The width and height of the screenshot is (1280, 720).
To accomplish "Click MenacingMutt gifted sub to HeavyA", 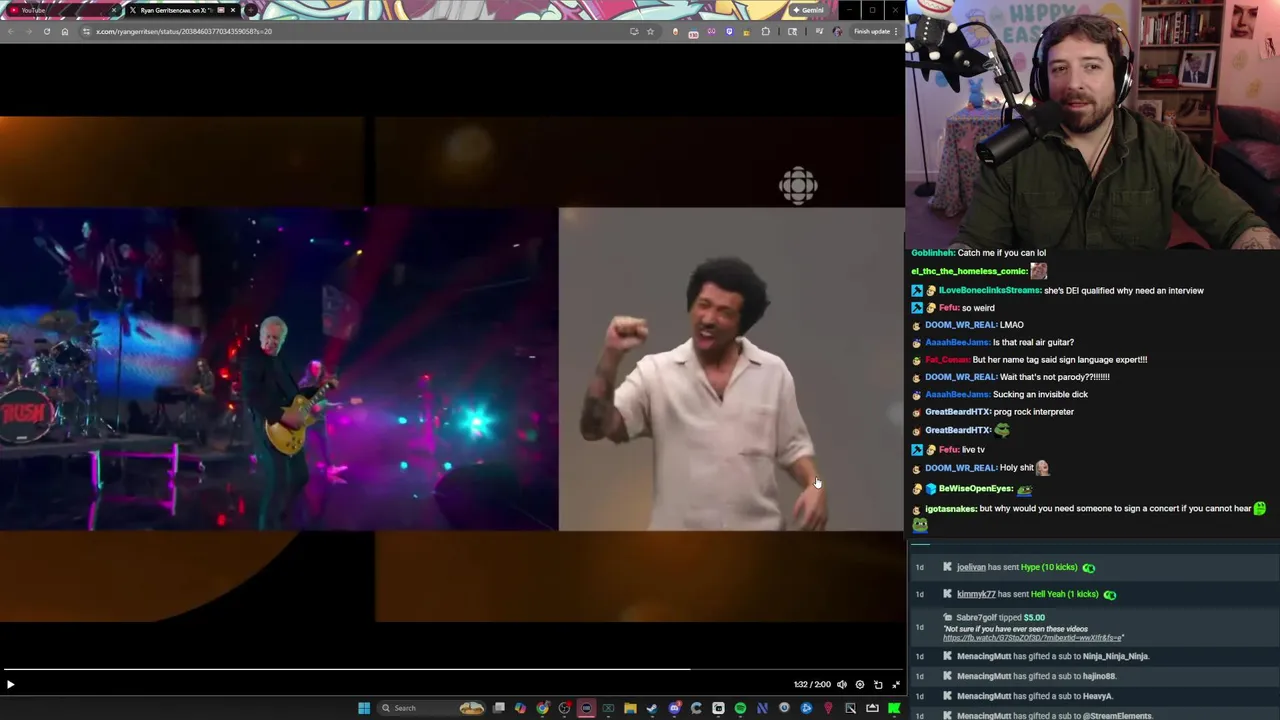I will tap(1035, 696).
